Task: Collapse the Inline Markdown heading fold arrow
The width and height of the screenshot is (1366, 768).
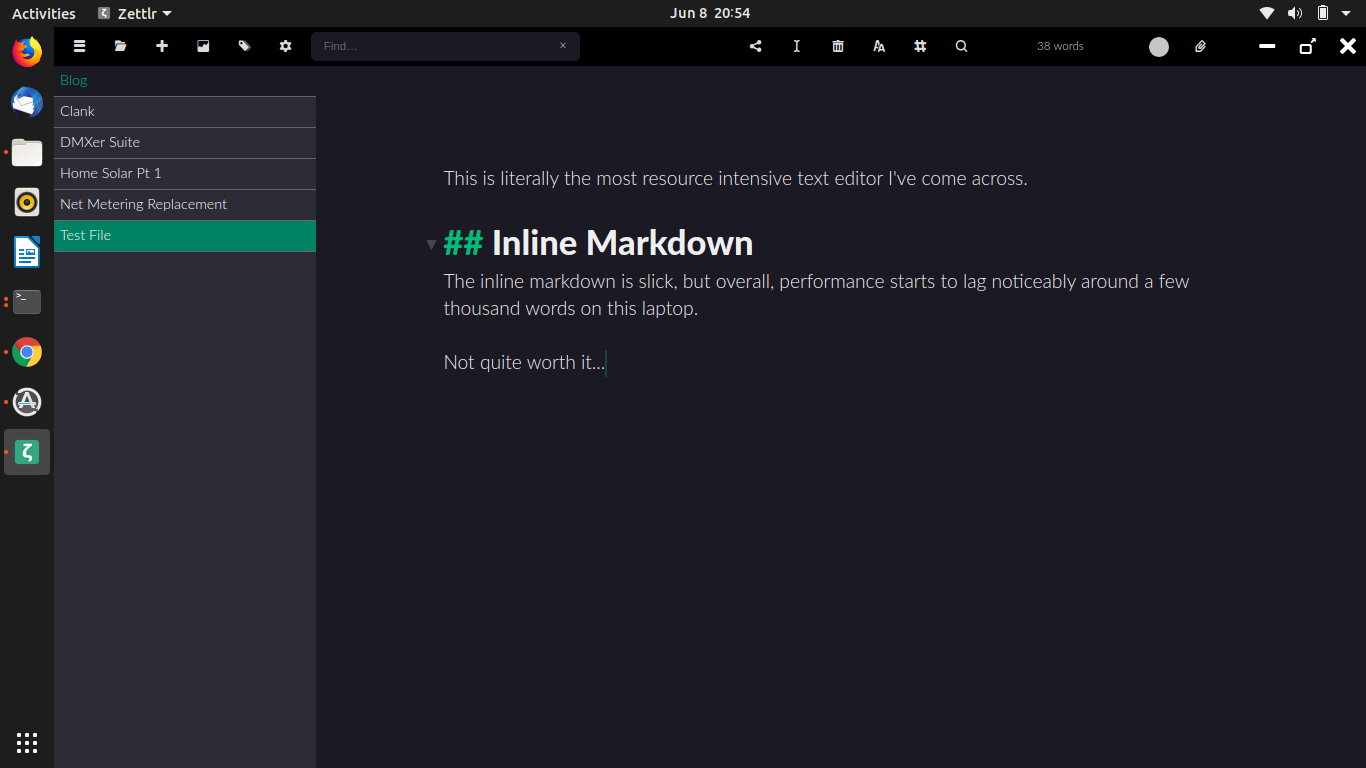Action: point(431,244)
